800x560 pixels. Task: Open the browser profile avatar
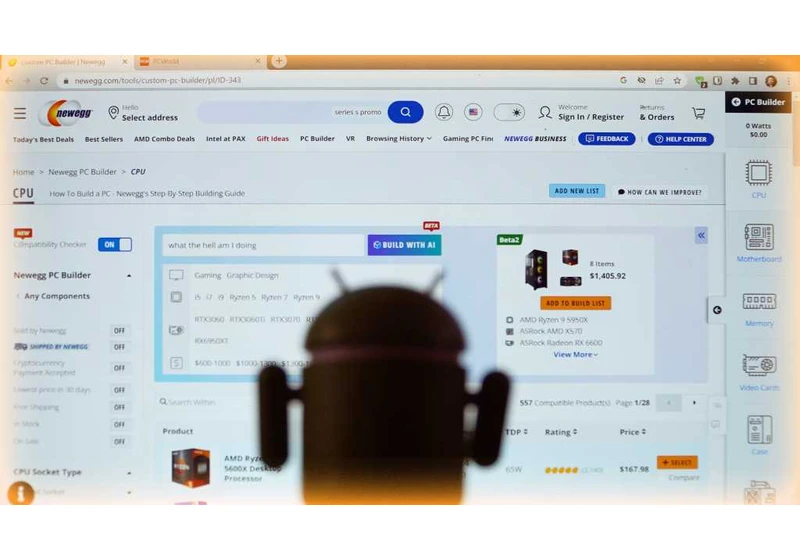[x=771, y=81]
